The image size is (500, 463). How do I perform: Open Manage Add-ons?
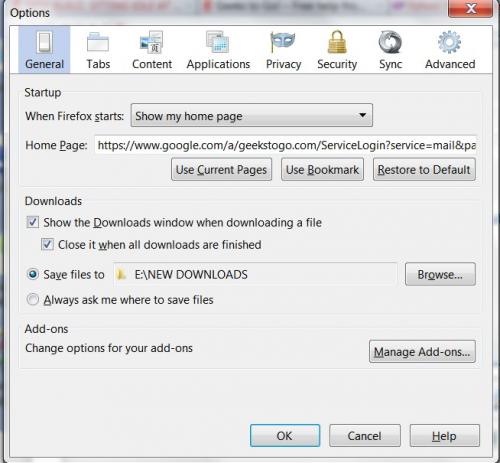pyautogui.click(x=422, y=351)
